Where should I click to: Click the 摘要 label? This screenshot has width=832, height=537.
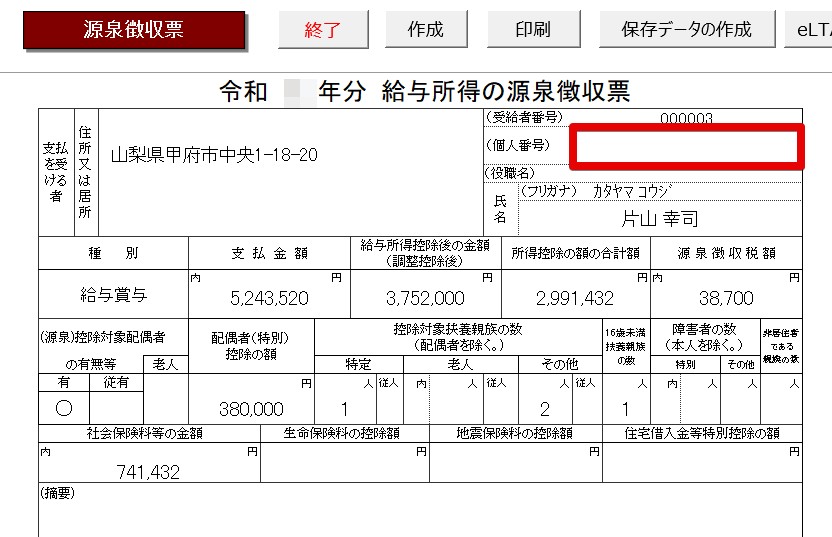57,493
